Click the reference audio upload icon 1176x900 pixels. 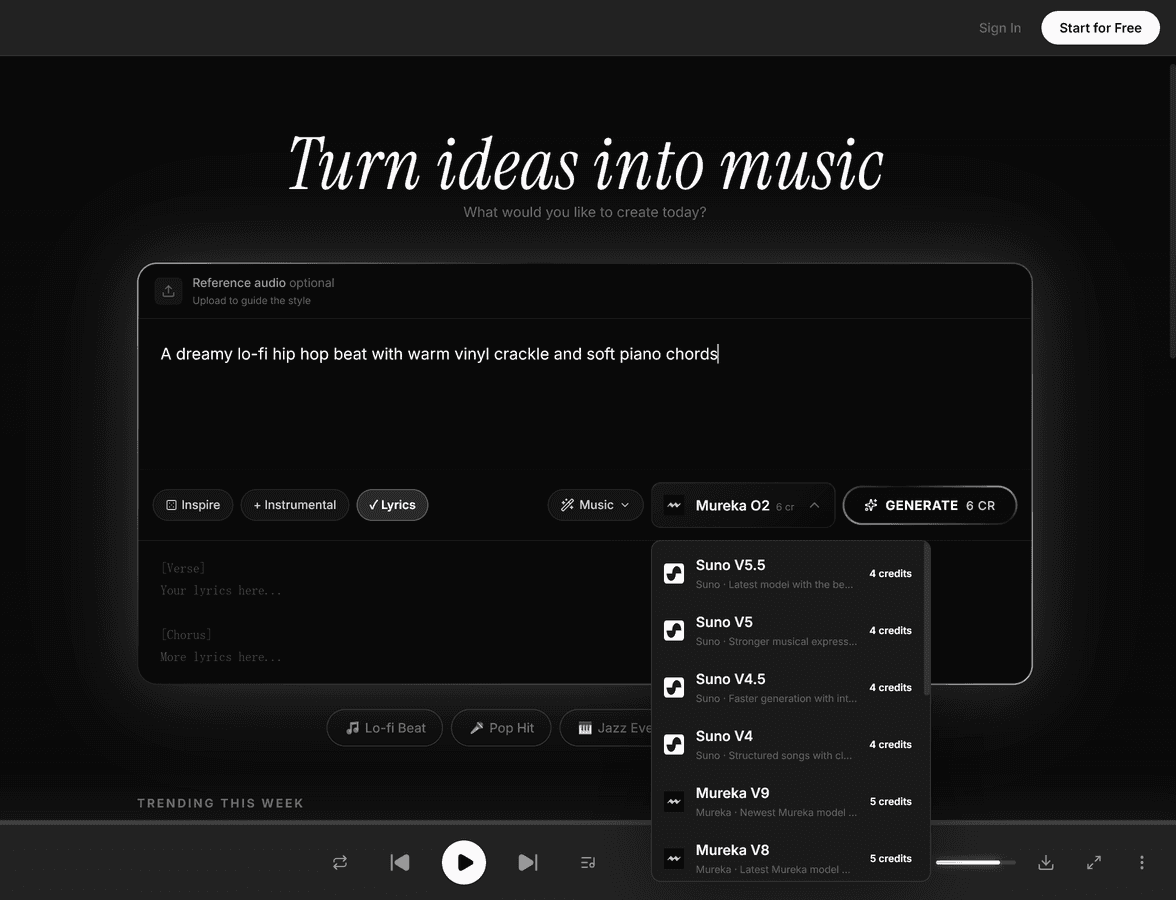pyautogui.click(x=168, y=291)
